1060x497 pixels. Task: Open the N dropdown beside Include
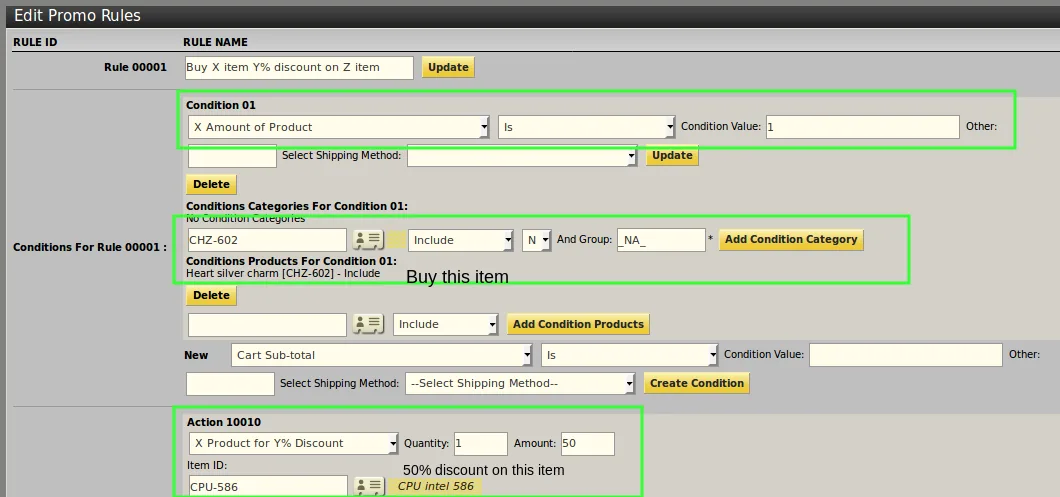tap(536, 240)
